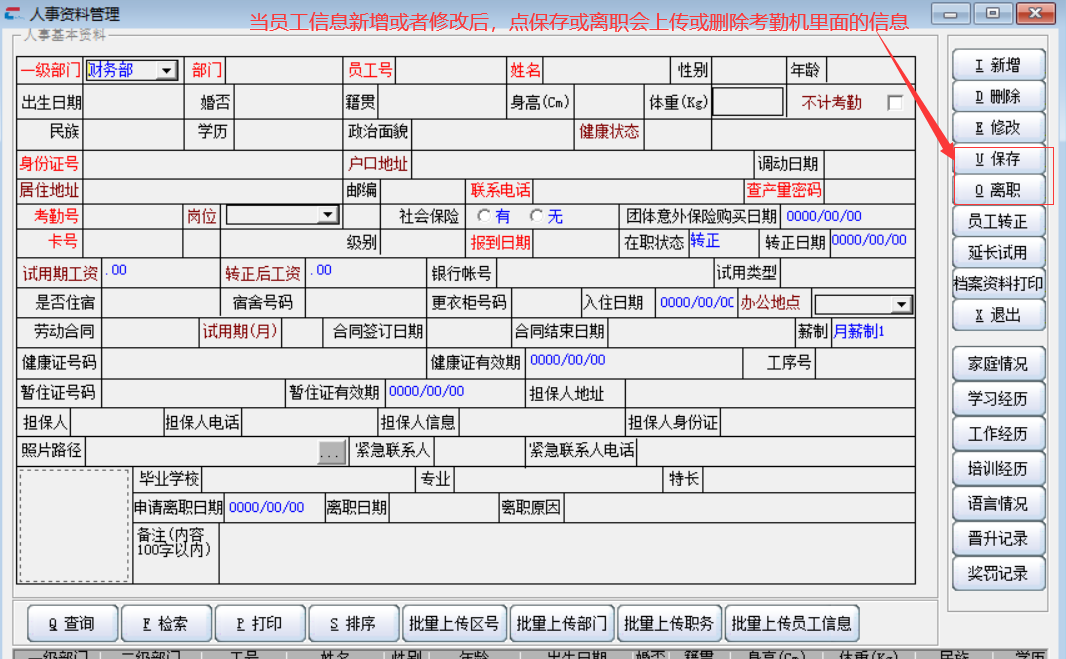This screenshot has width=1066, height=659.
Task: Maximize the 人事资料管理 window
Action: 993,13
